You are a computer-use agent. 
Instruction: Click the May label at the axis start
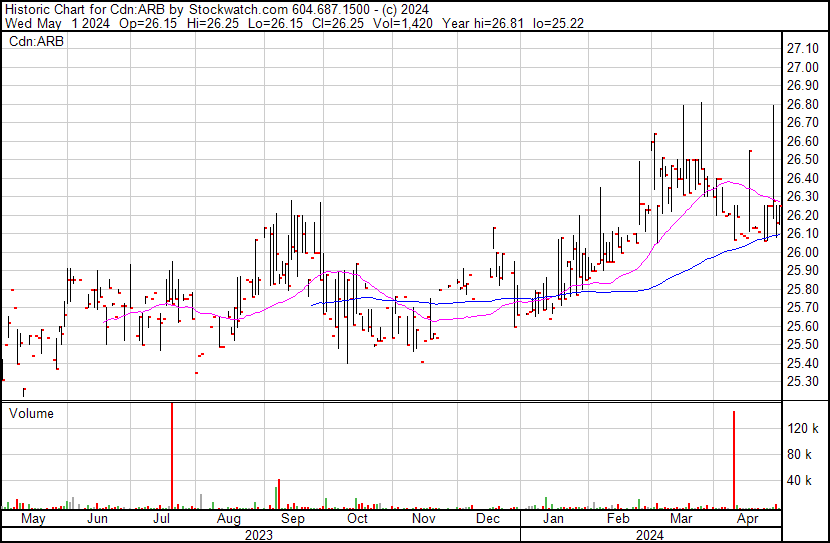32,519
